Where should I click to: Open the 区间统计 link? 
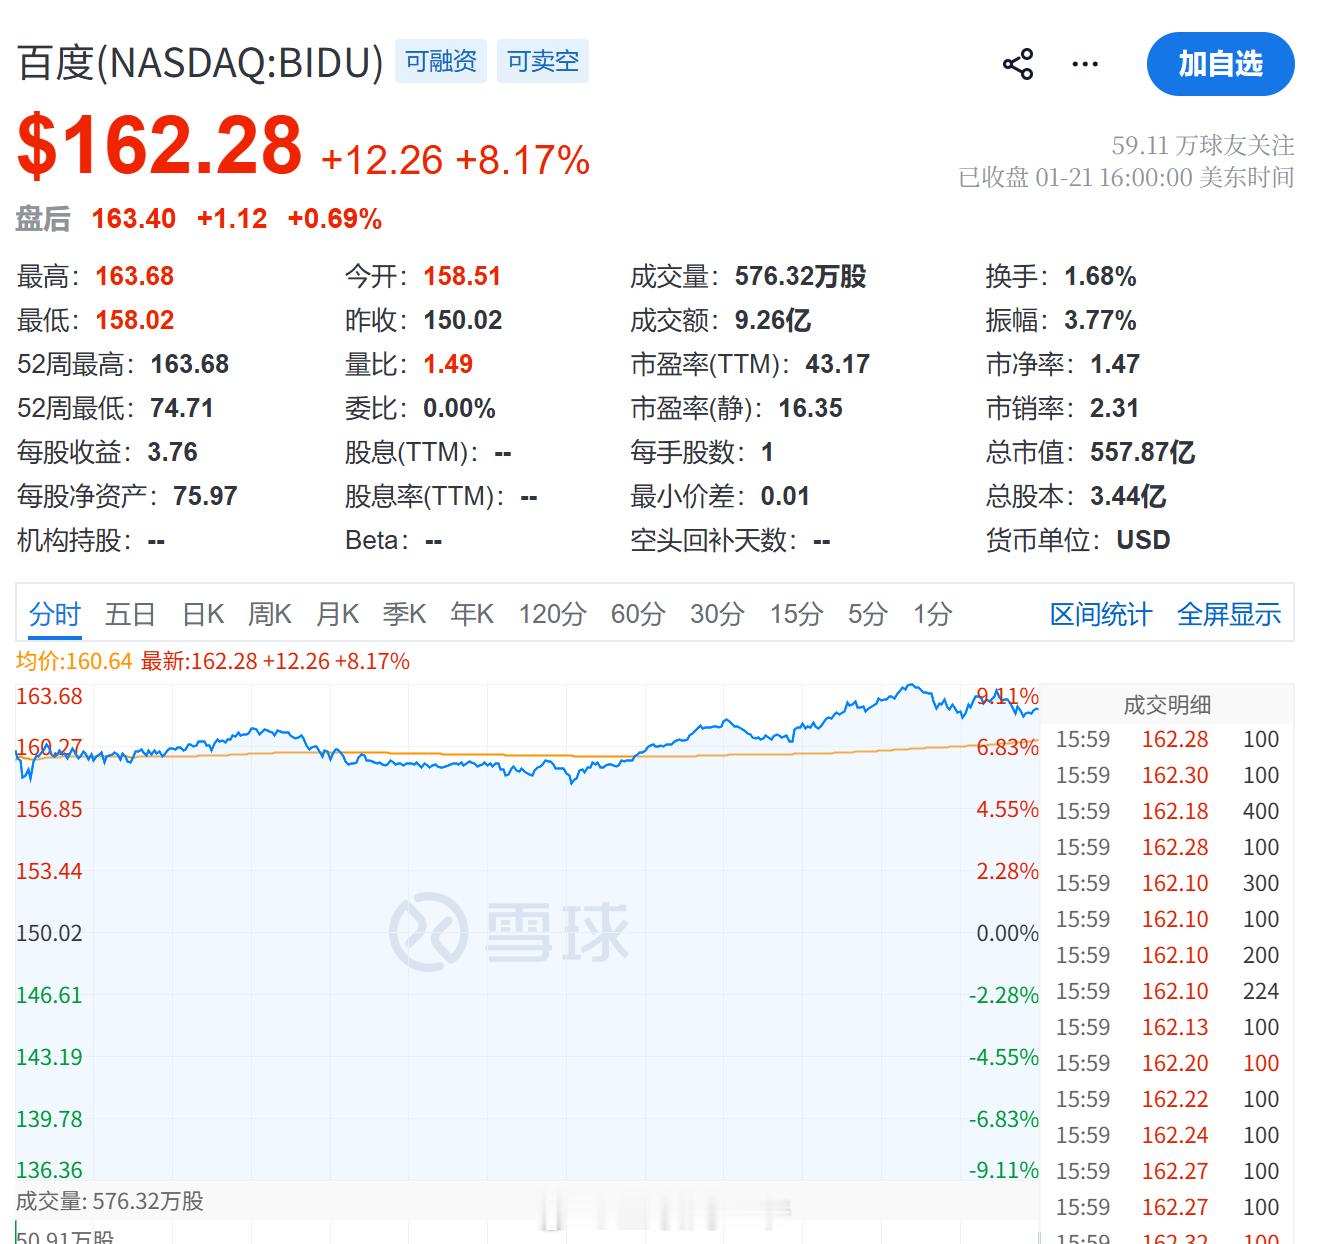tap(1101, 614)
